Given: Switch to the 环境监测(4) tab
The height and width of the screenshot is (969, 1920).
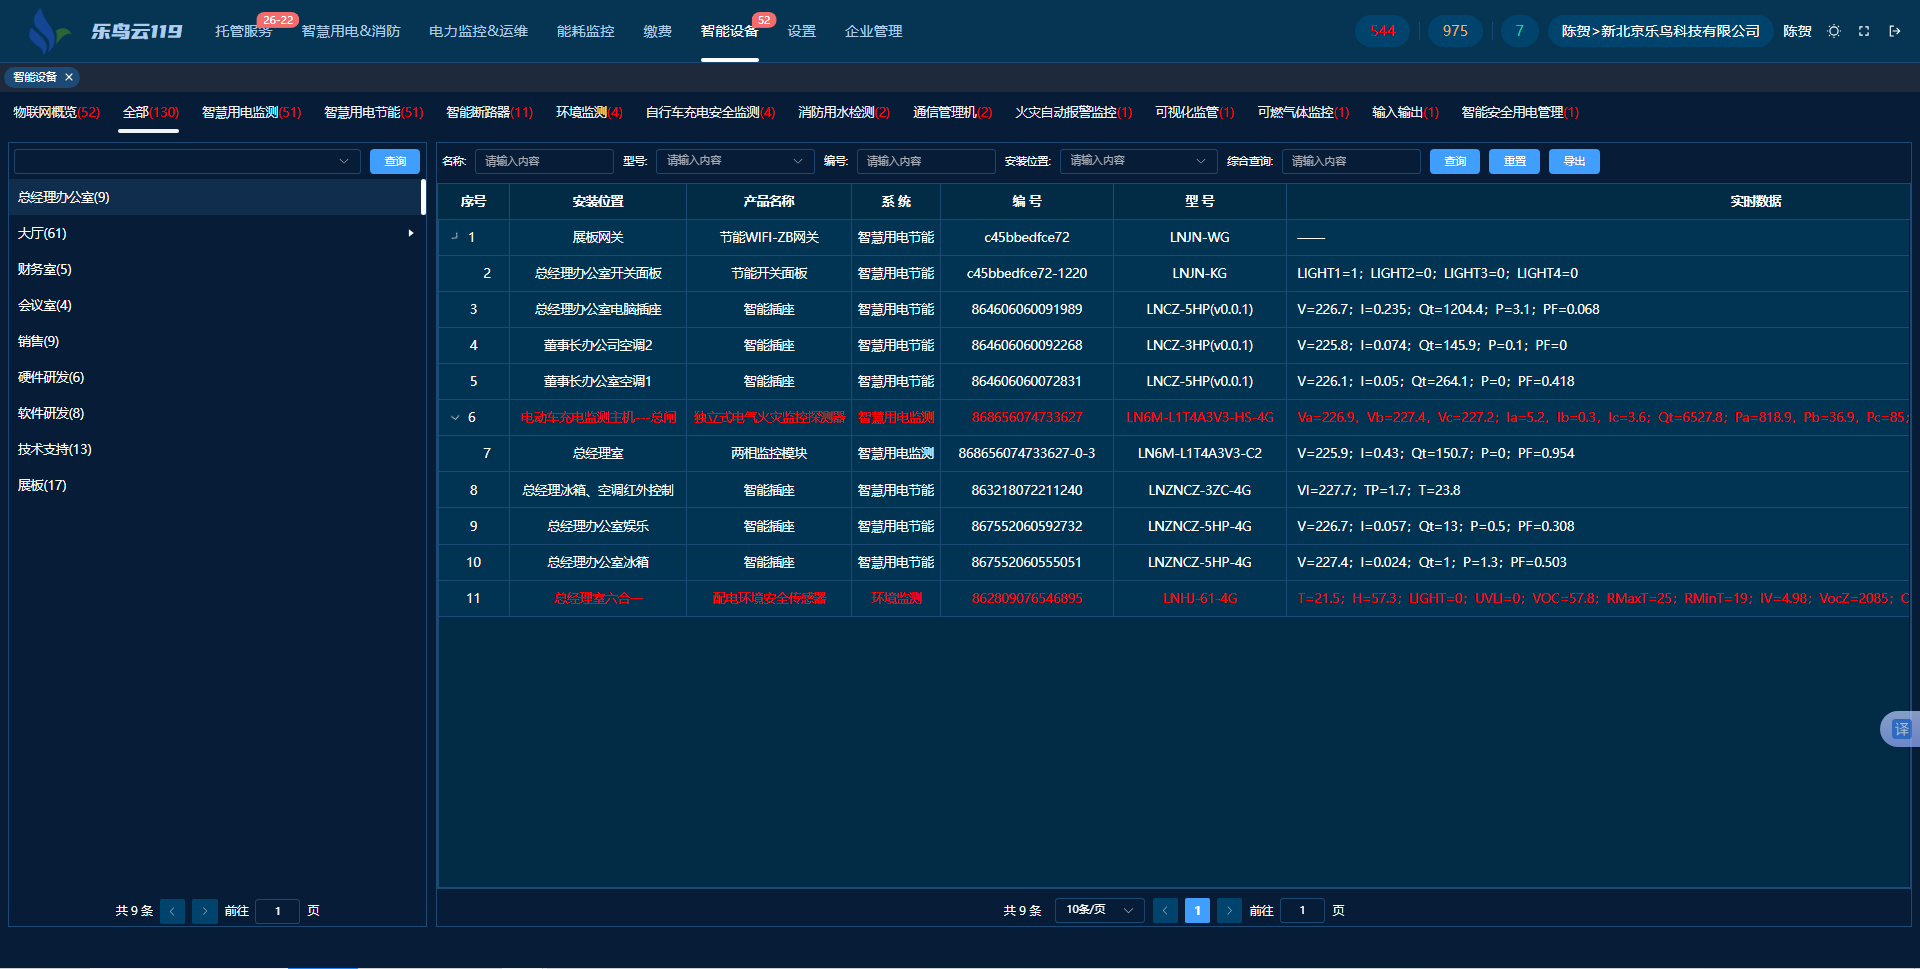Looking at the screenshot, I should point(589,112).
